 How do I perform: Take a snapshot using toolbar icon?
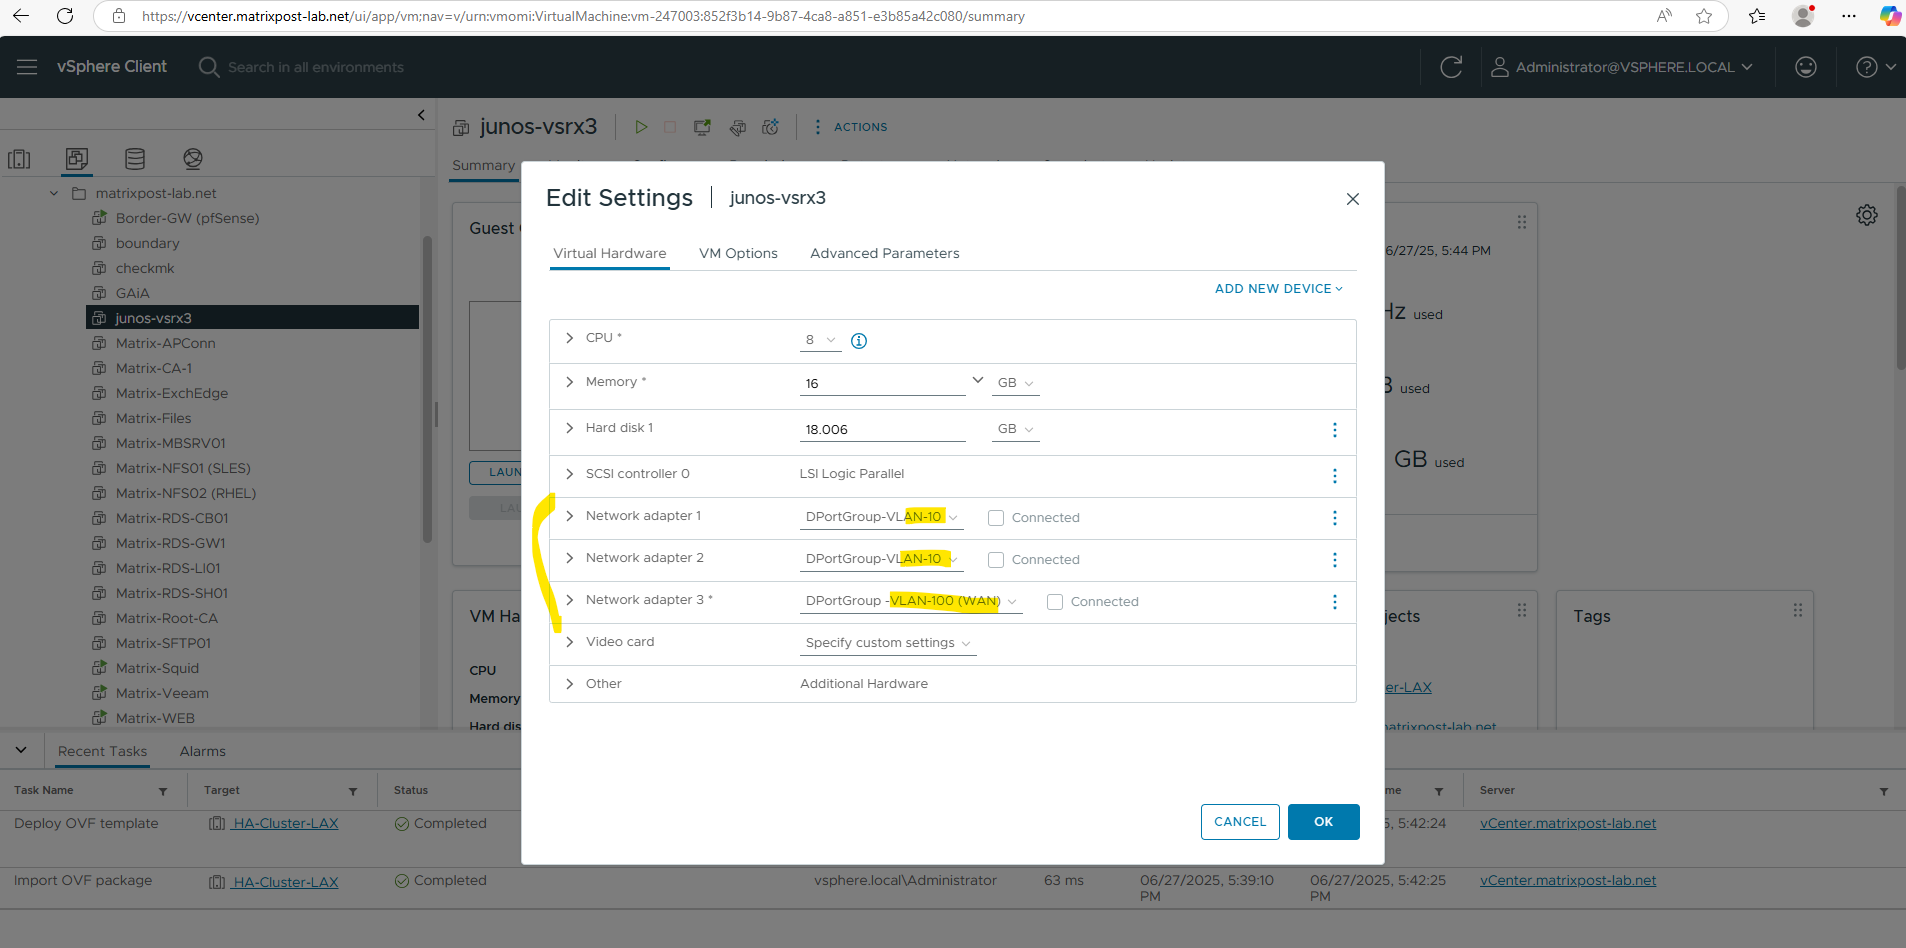point(770,127)
